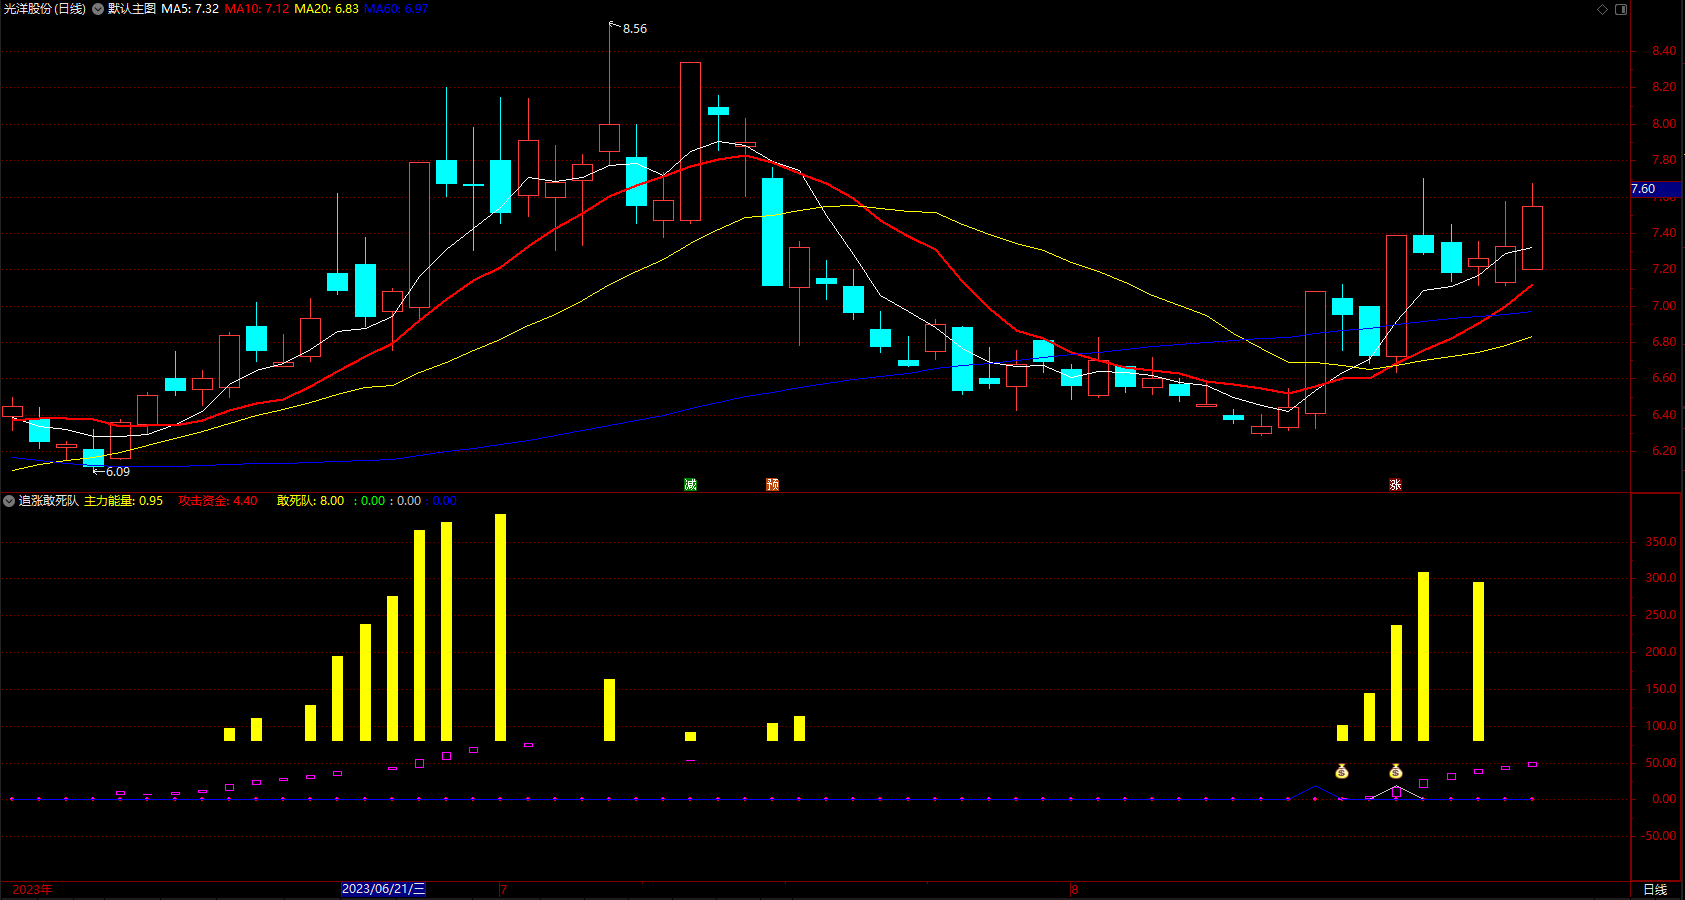Screen dimensions: 1685x900
Task: Click the MA20: 6.83 label
Action: pyautogui.click(x=326, y=9)
